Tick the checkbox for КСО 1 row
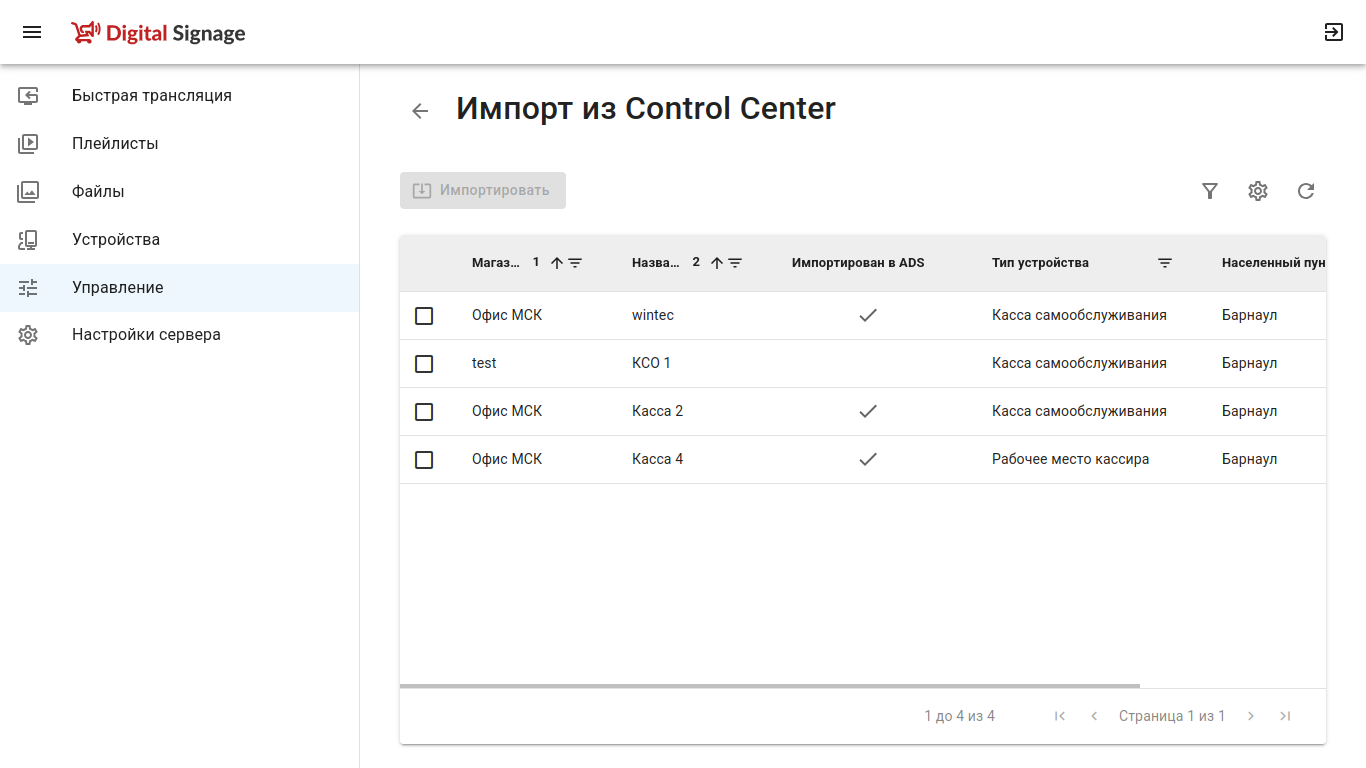The image size is (1366, 768). pyautogui.click(x=424, y=364)
